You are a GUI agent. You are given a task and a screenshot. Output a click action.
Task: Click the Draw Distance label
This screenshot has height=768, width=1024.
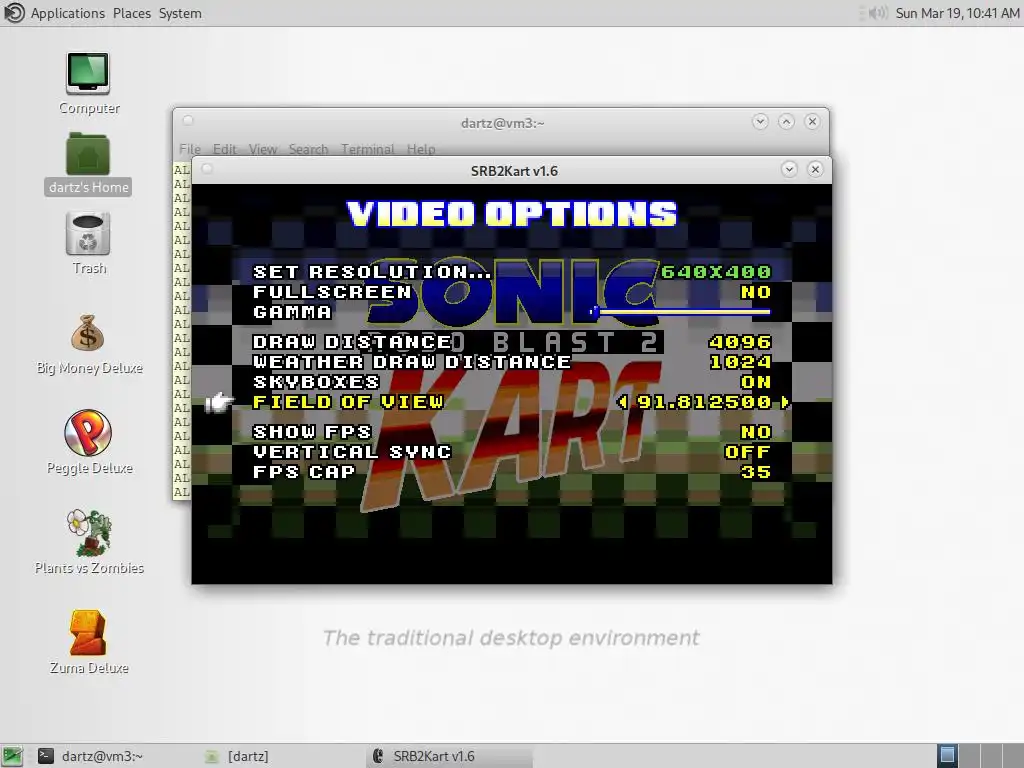[352, 342]
